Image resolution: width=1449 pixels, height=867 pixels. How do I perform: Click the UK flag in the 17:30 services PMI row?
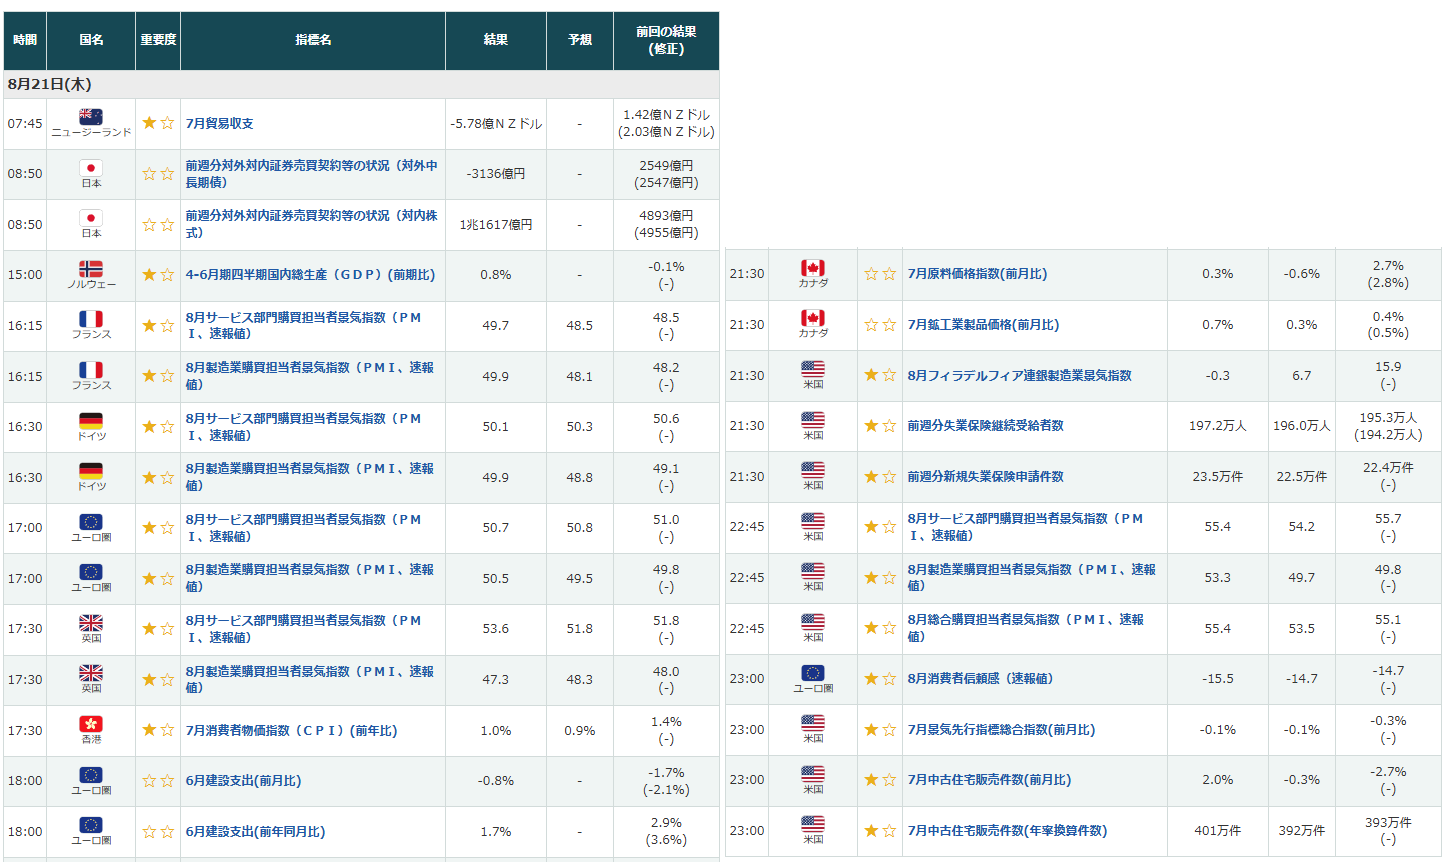point(91,623)
